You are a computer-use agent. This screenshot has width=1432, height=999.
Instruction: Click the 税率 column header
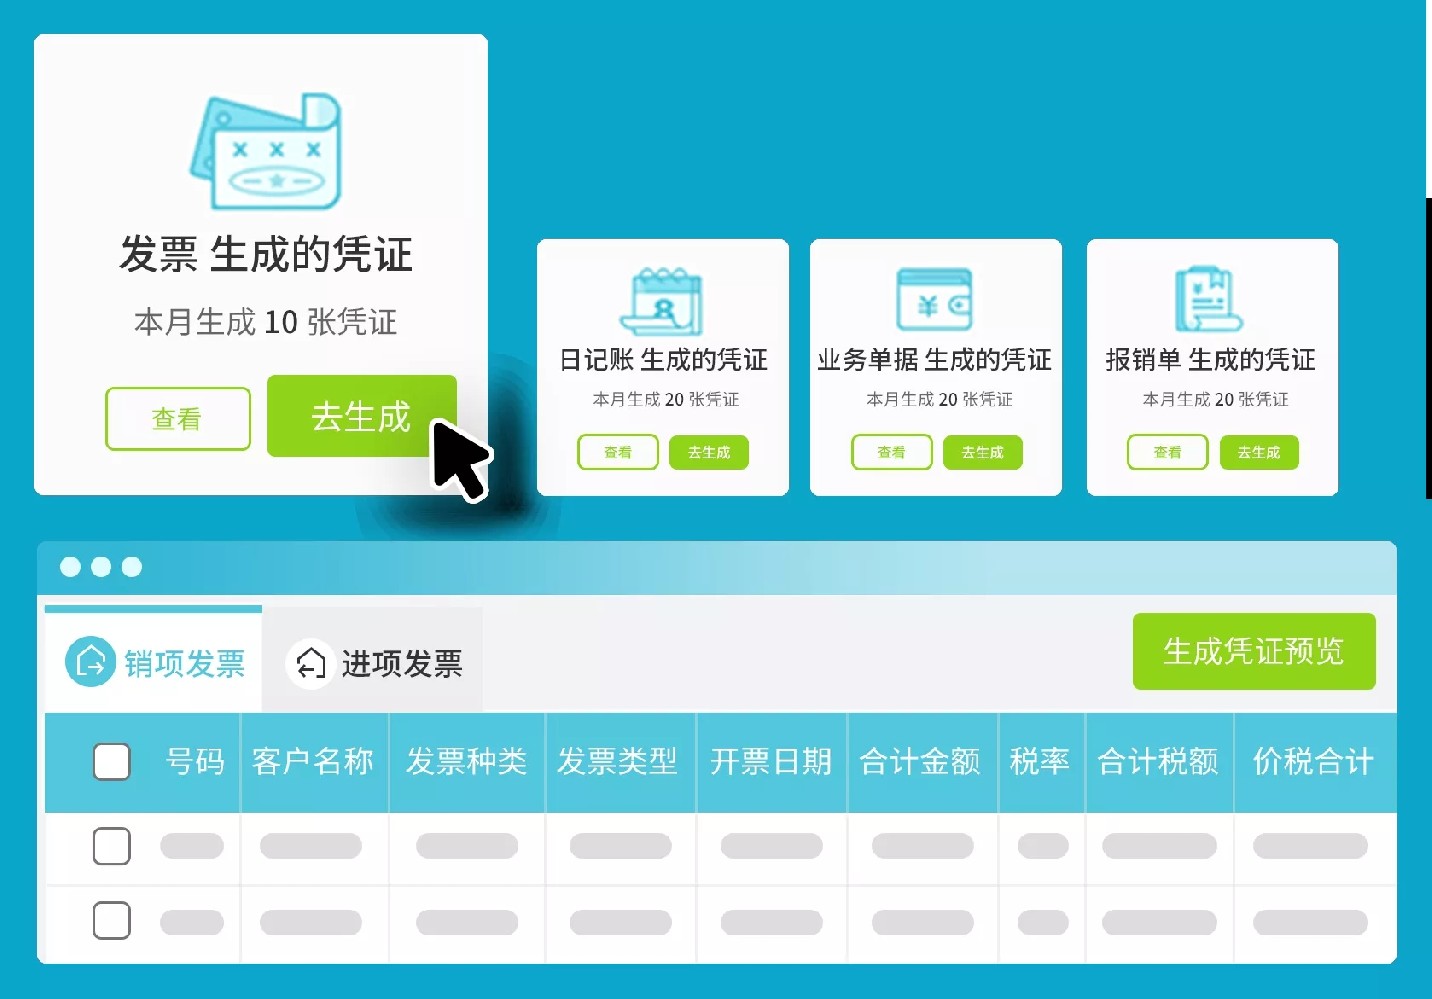coord(1041,762)
